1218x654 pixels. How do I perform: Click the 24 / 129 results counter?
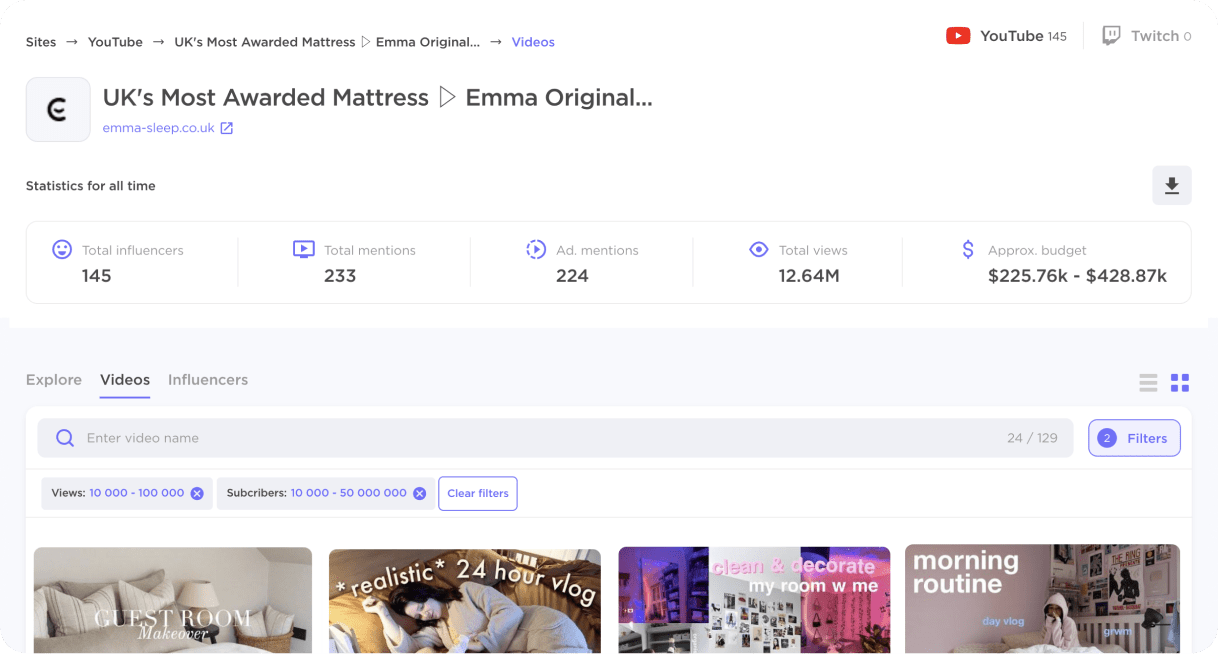[1032, 438]
